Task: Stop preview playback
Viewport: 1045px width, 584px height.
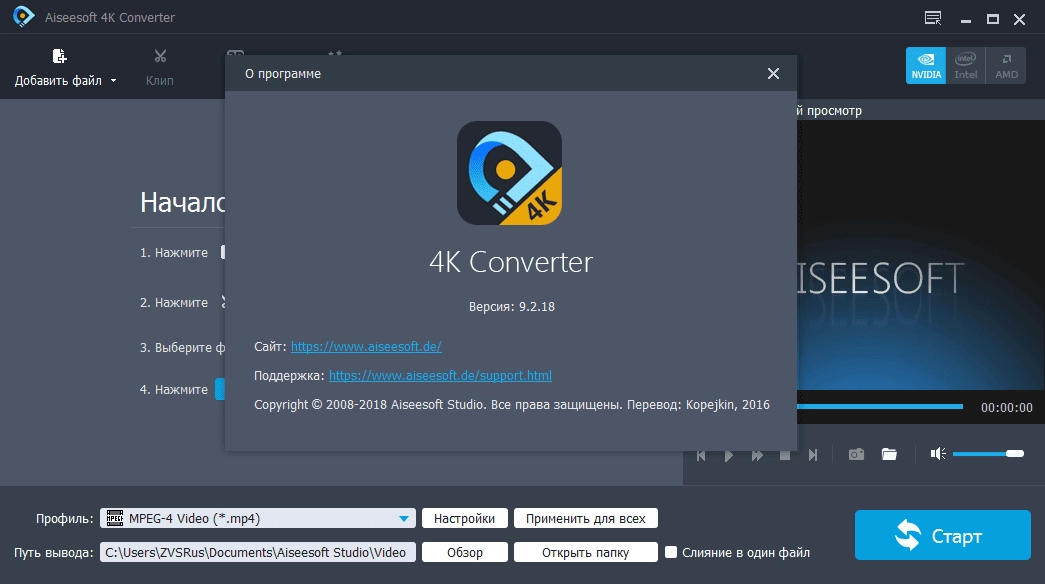Action: coord(785,455)
